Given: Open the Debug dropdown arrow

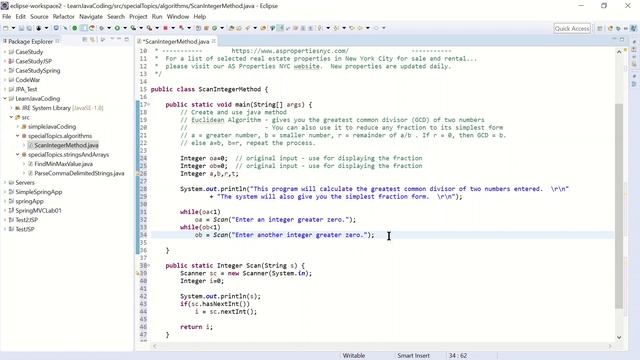Looking at the screenshot, I should (109, 28).
